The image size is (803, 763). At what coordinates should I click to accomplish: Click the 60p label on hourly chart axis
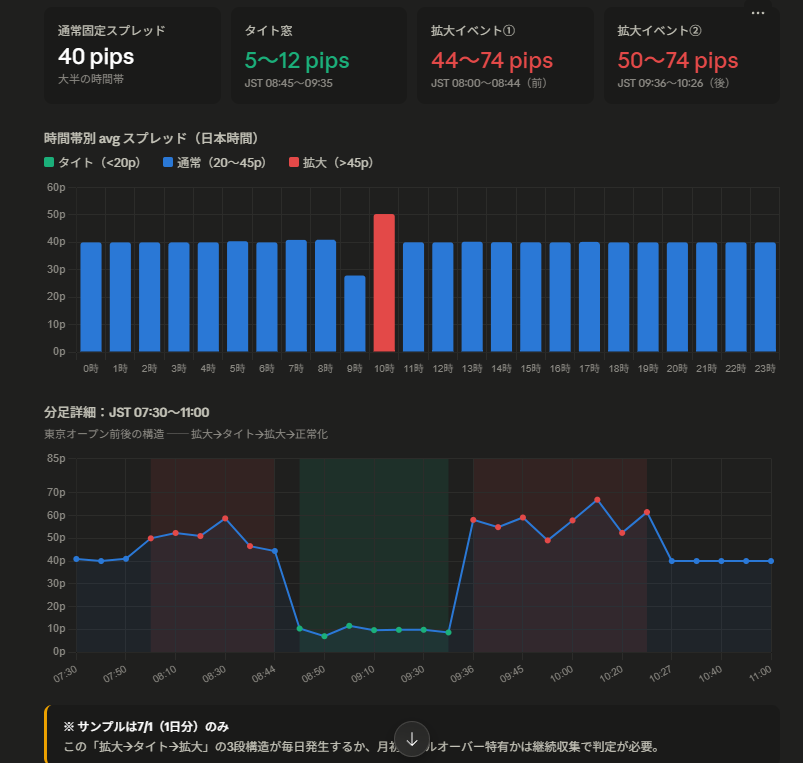[x=56, y=187]
